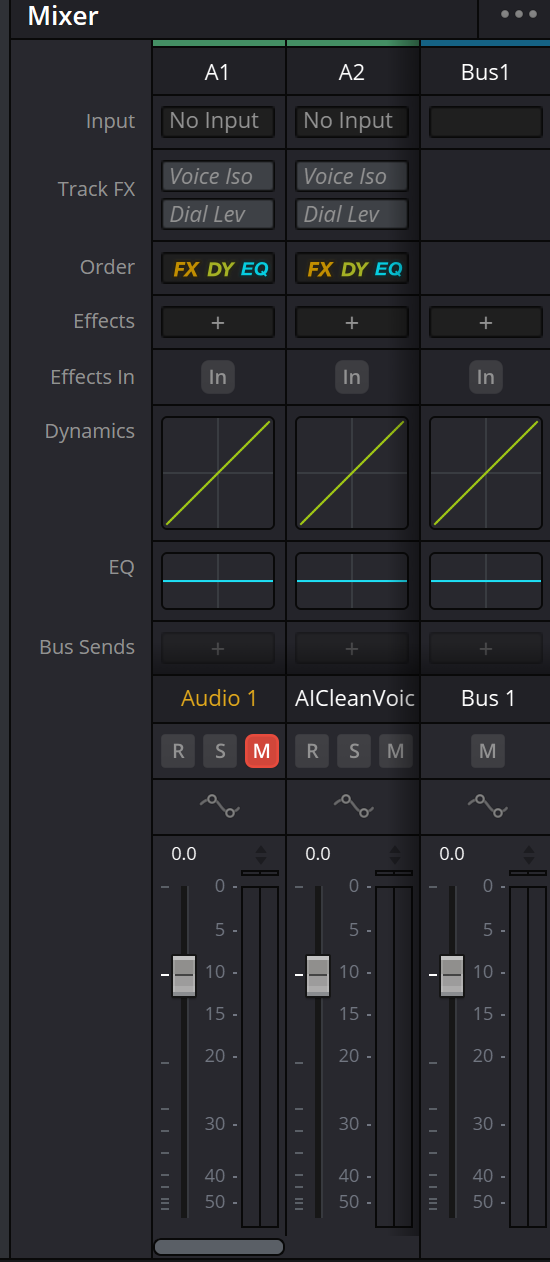
Task: Open the A1 Input selector
Action: [218, 121]
